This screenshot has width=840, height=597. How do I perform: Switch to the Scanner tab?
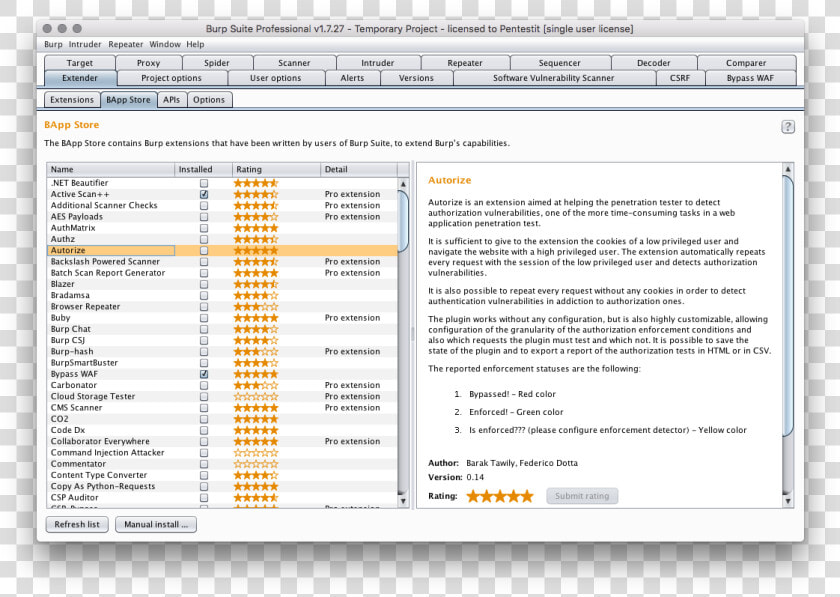coord(294,63)
